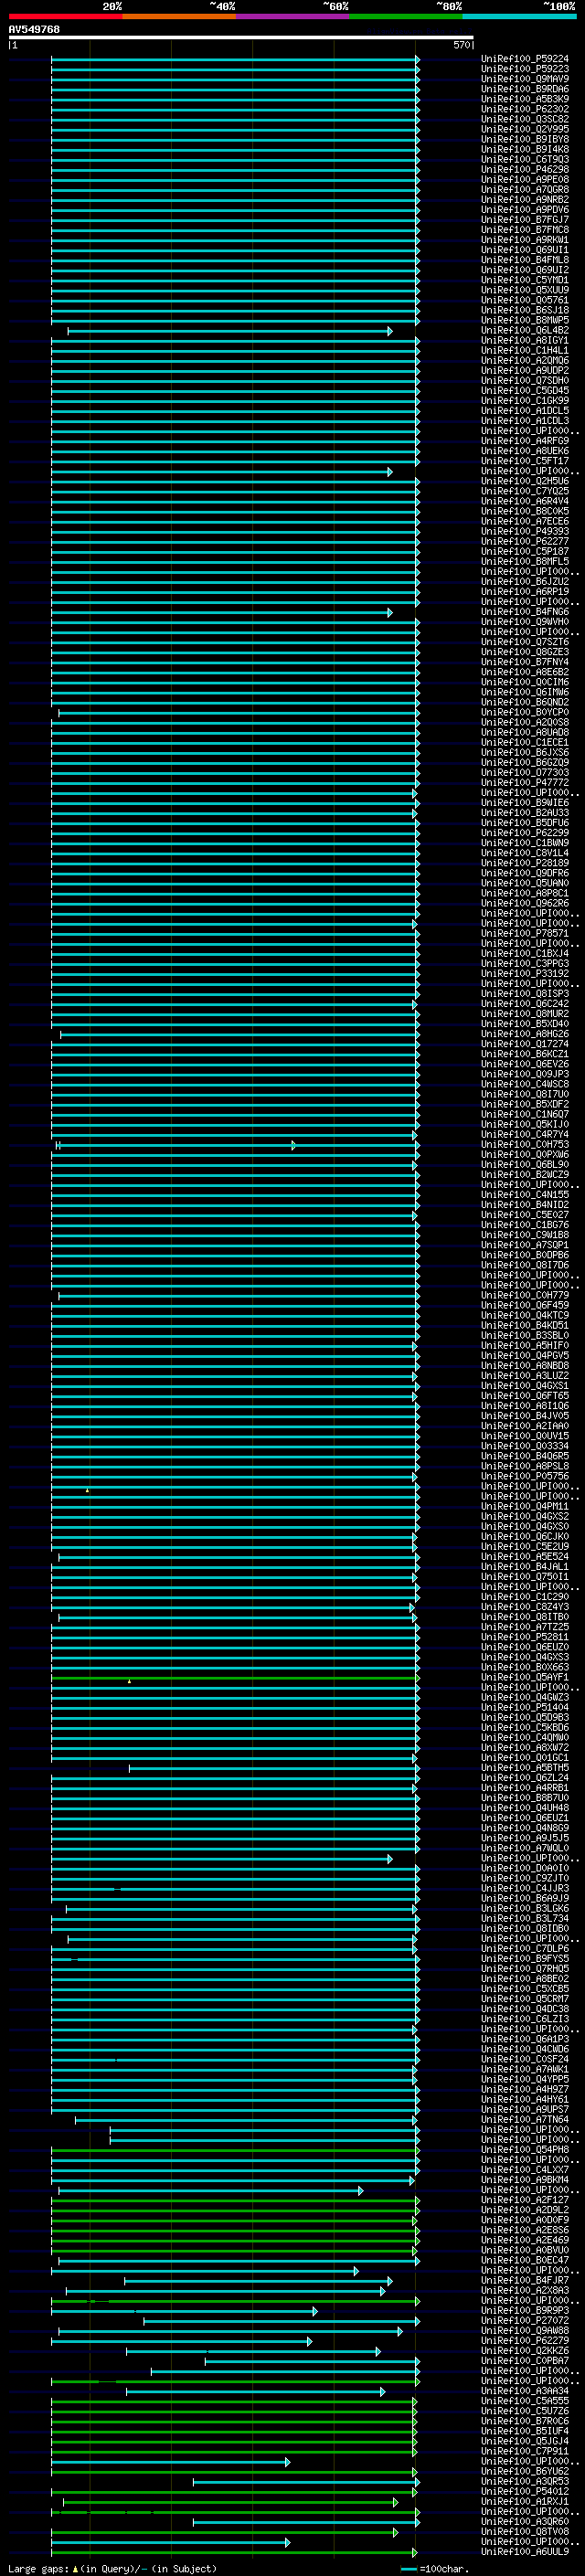Select hit label UniRef100_Q2V995

[x=525, y=129]
